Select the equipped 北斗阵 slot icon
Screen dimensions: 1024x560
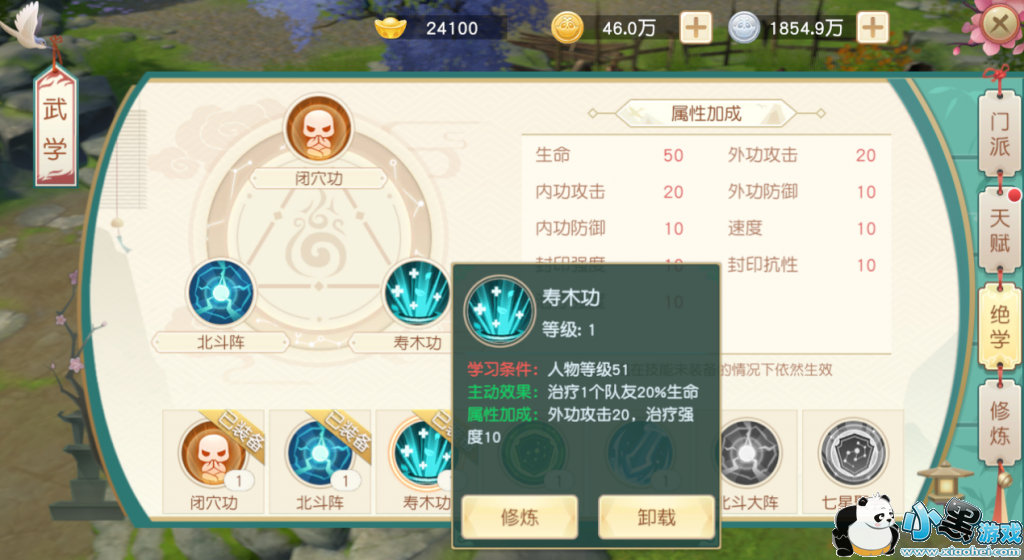click(x=221, y=293)
